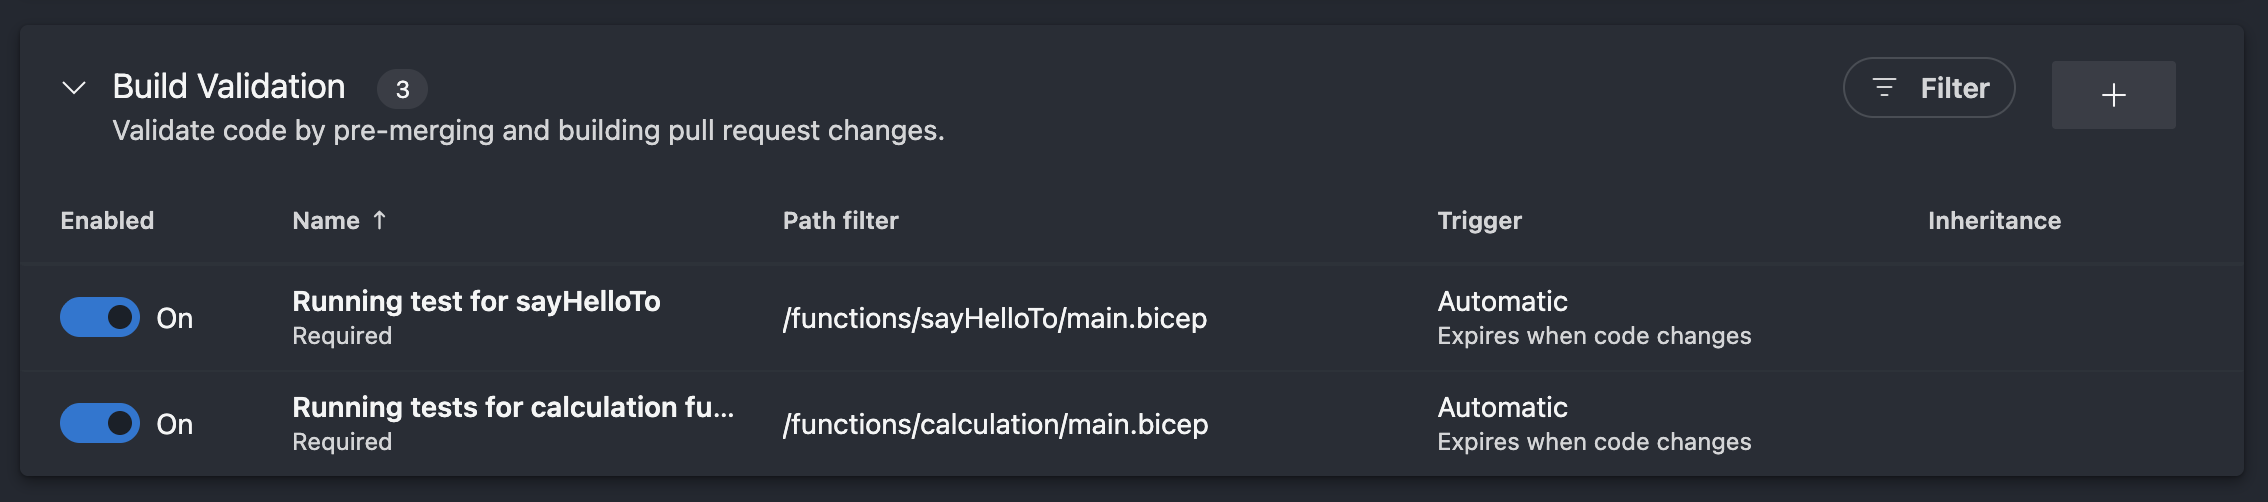The image size is (2268, 502).
Task: Click the policy count badge showing 3
Action: [402, 90]
